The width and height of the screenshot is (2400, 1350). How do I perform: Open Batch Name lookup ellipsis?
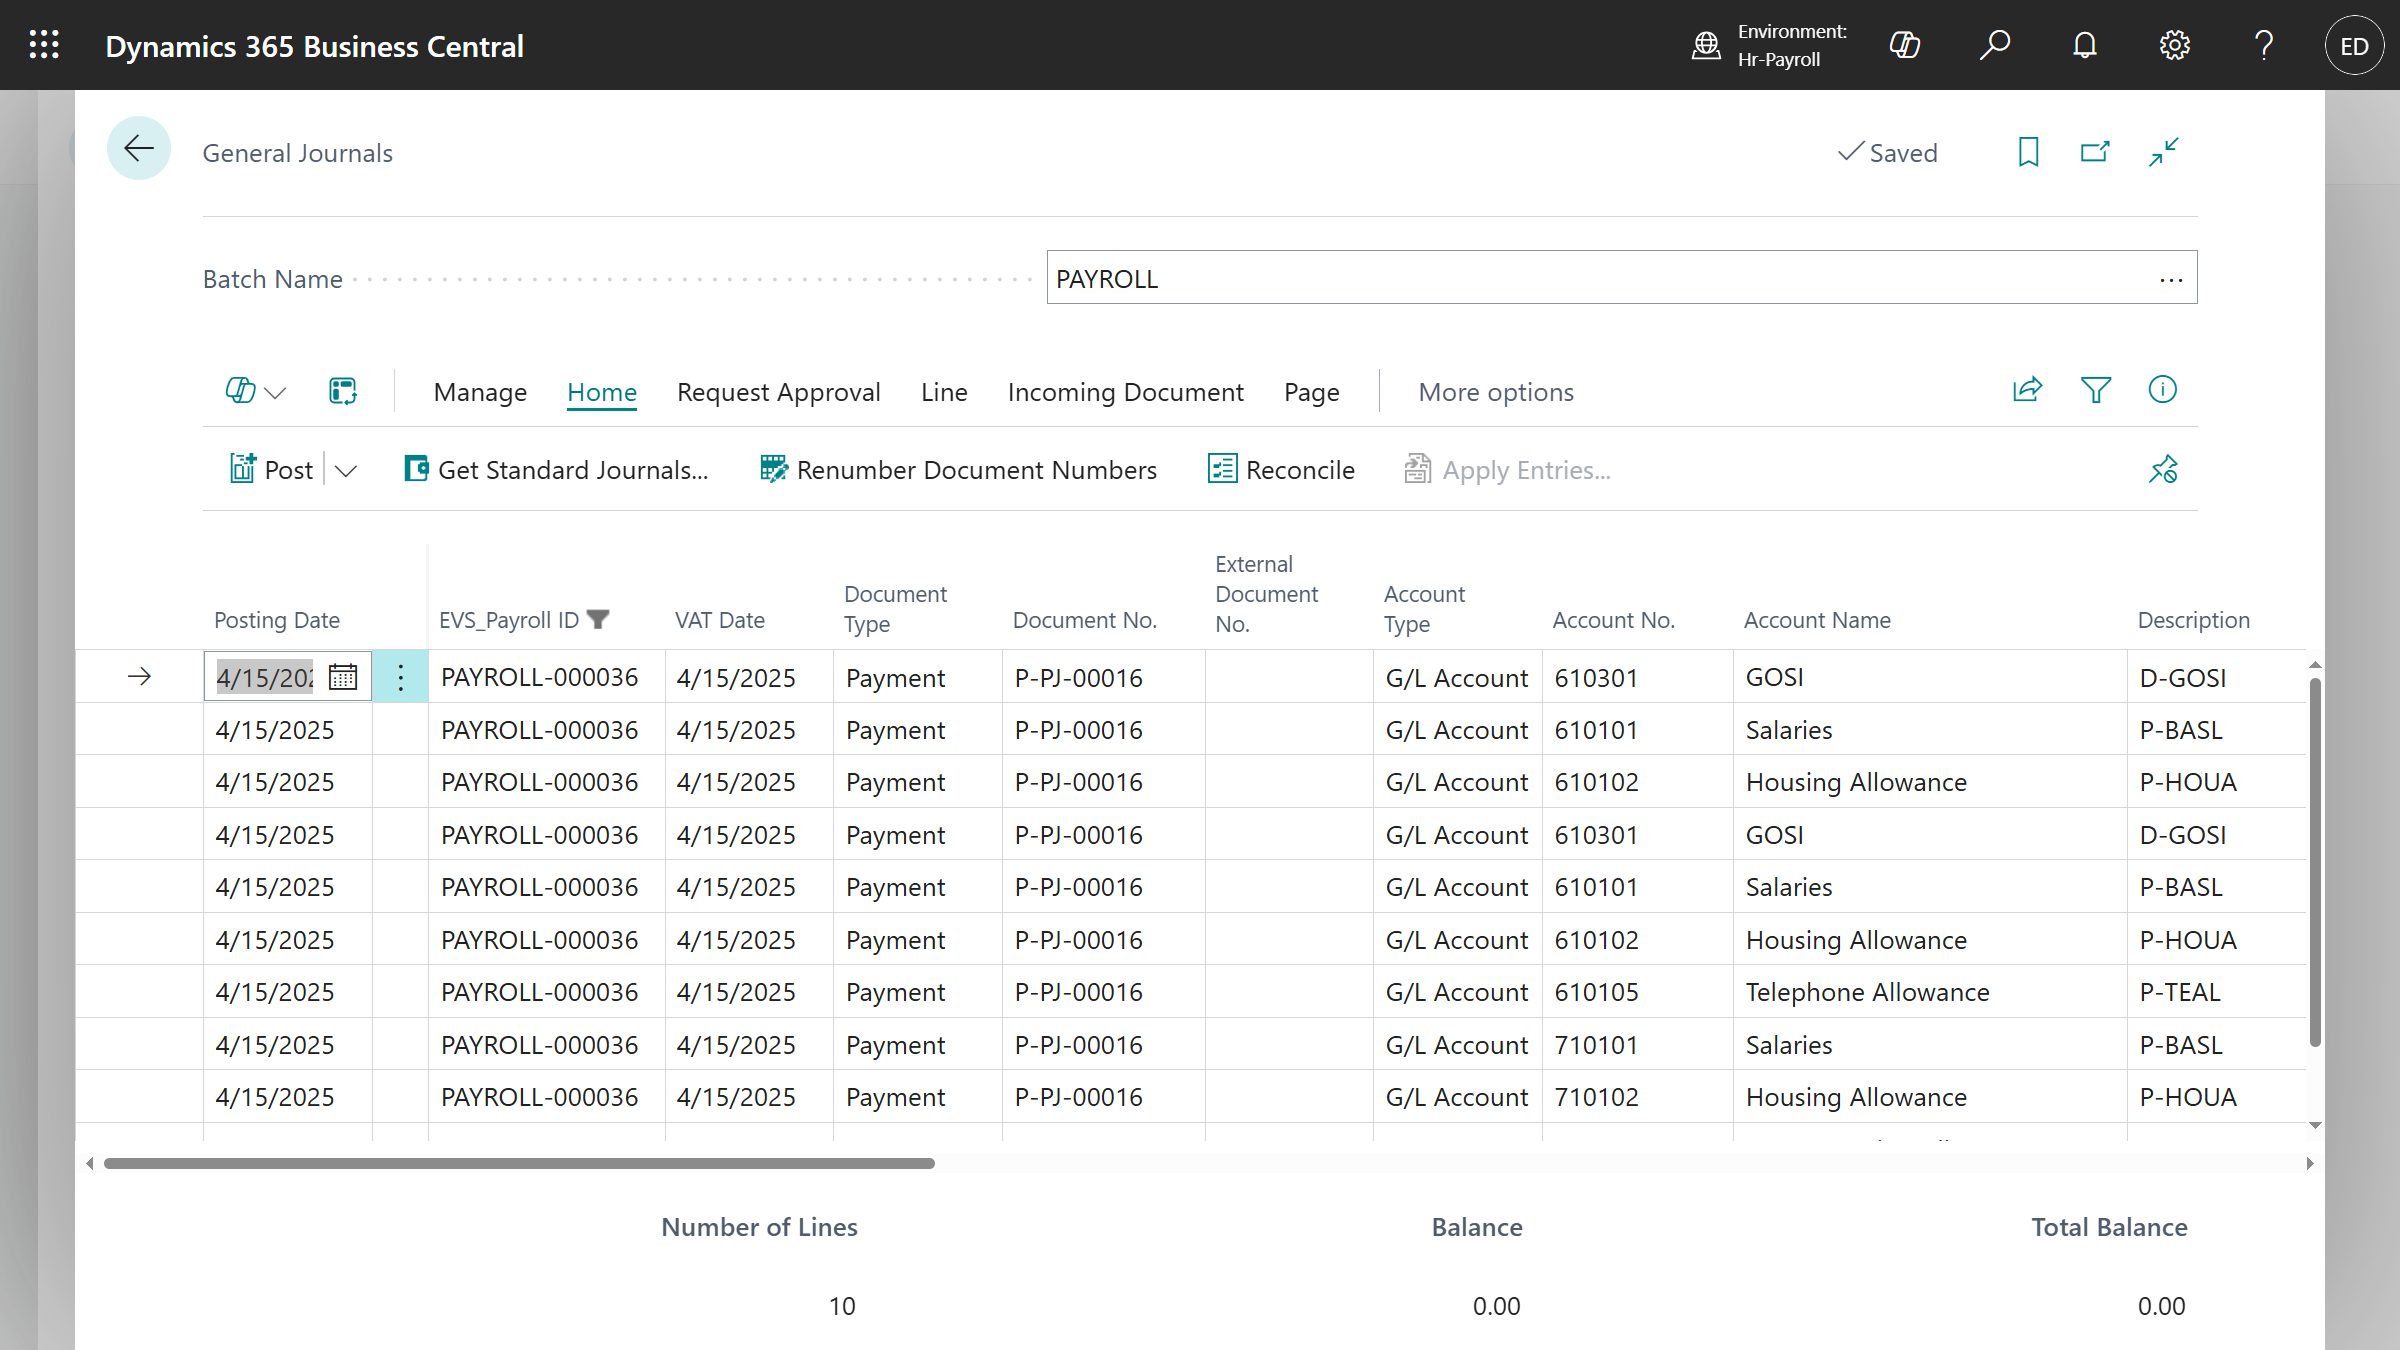2171,279
